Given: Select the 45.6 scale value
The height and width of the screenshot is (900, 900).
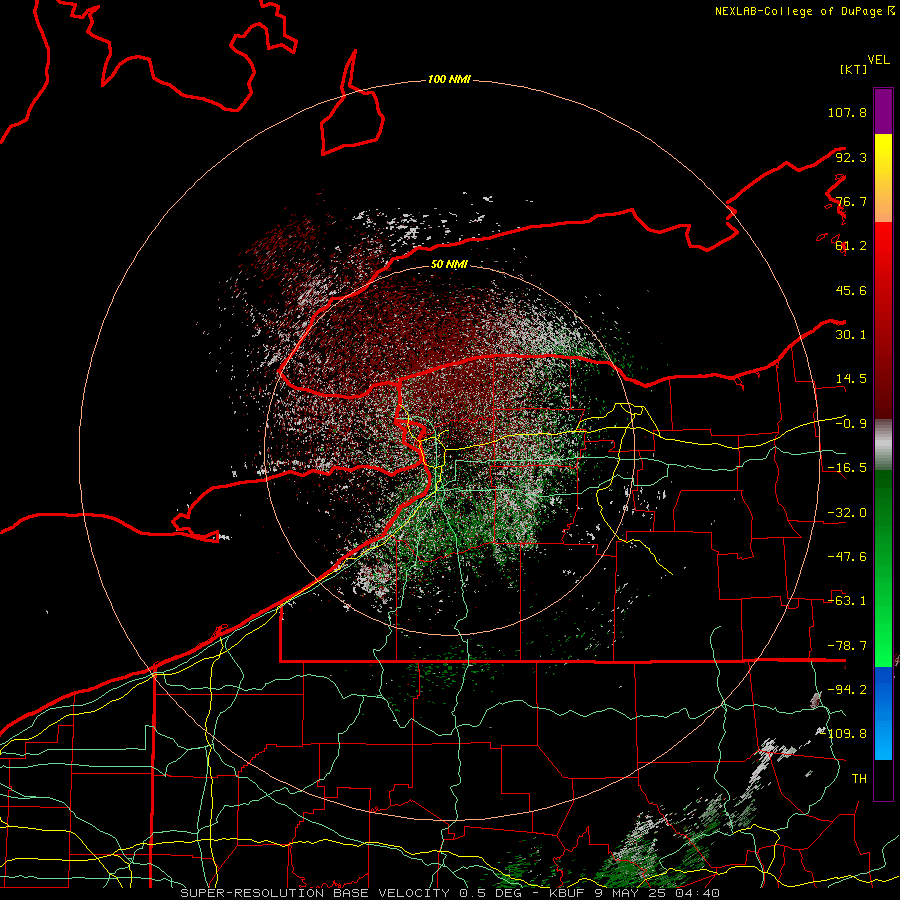Looking at the screenshot, I should [851, 290].
